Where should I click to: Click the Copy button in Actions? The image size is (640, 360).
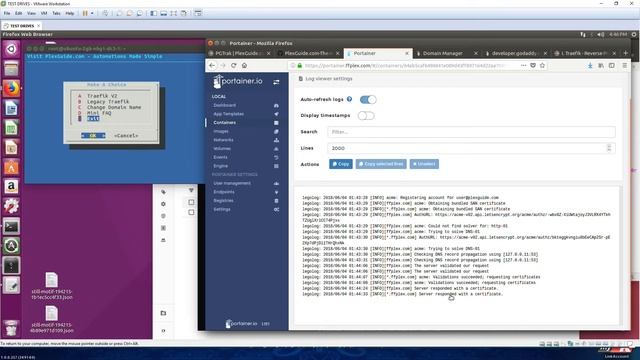(x=341, y=164)
